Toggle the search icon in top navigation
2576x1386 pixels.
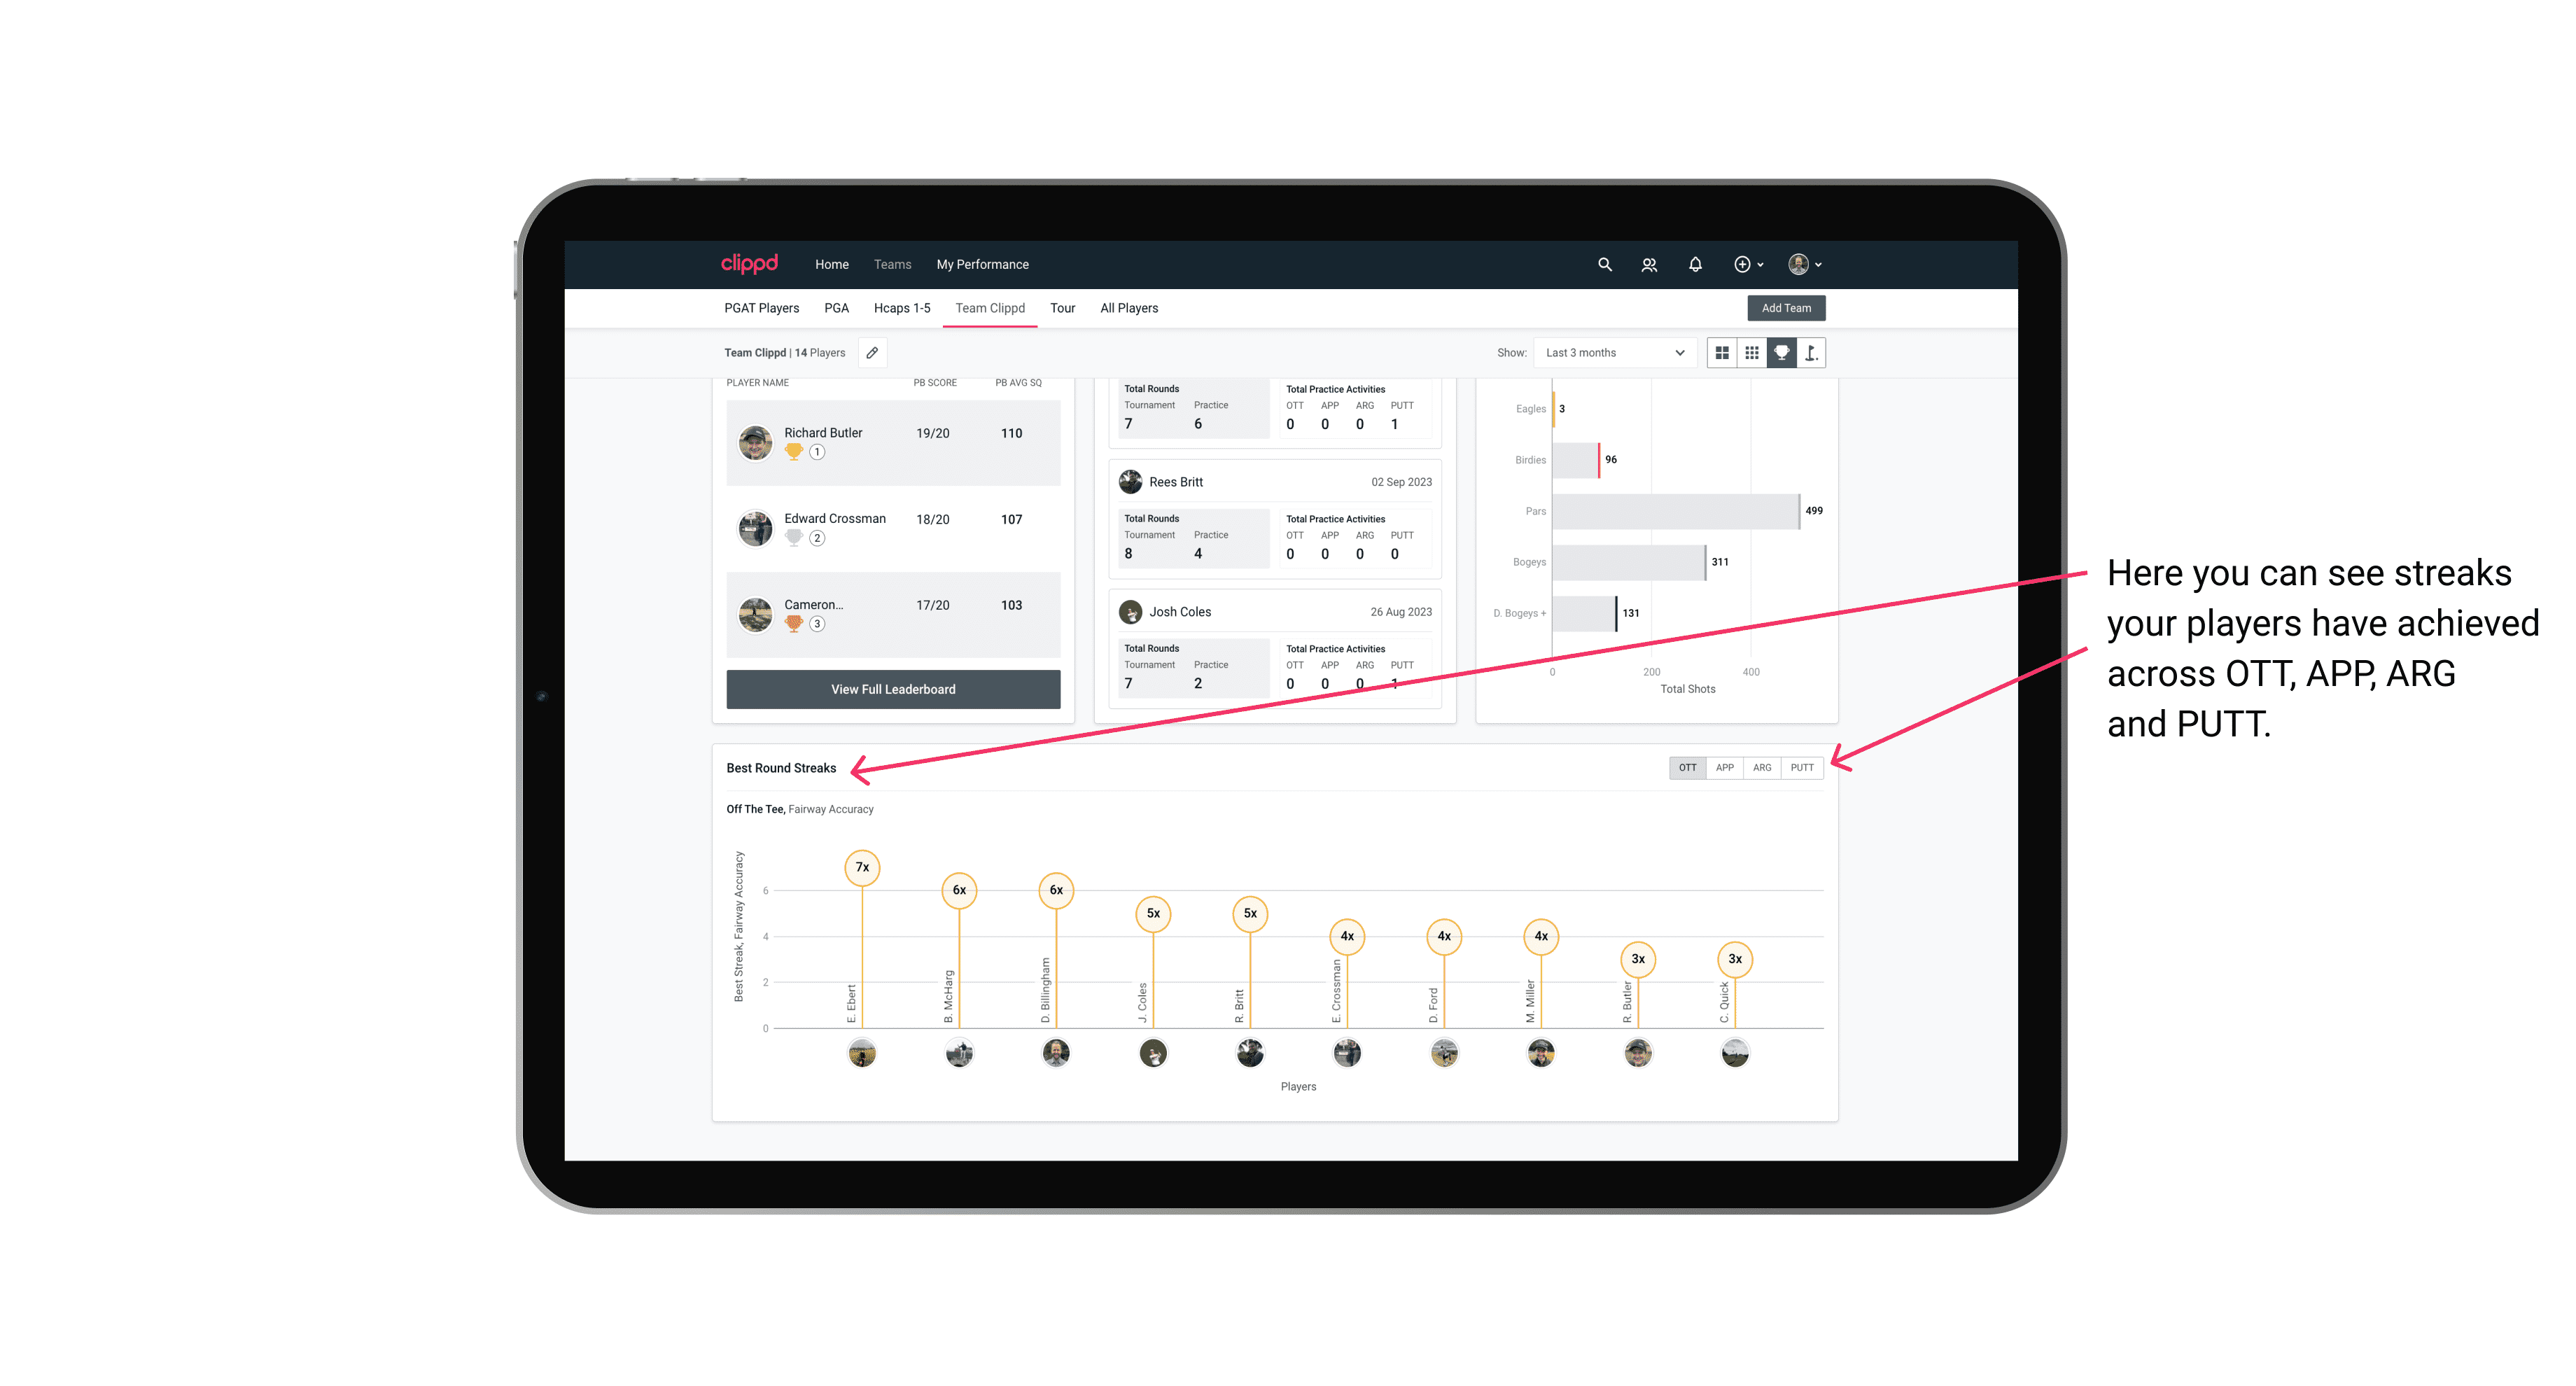(x=1605, y=265)
